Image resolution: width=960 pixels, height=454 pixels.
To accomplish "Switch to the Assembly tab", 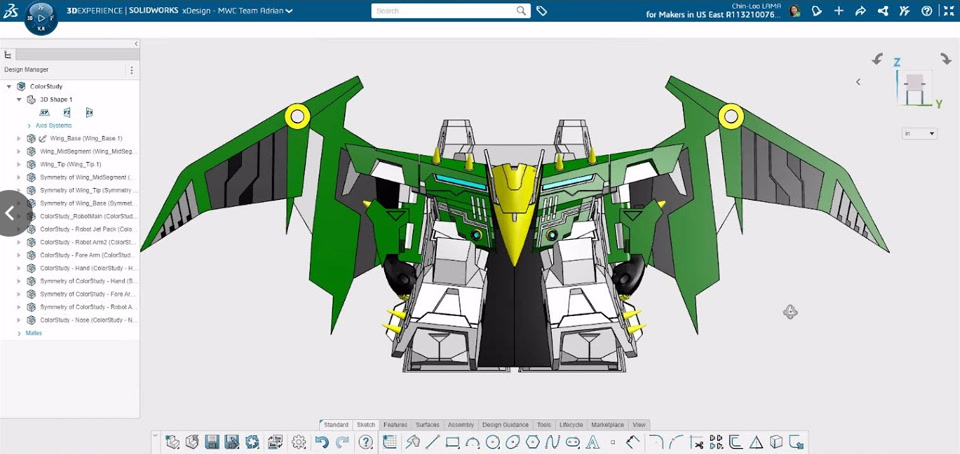I will point(461,425).
